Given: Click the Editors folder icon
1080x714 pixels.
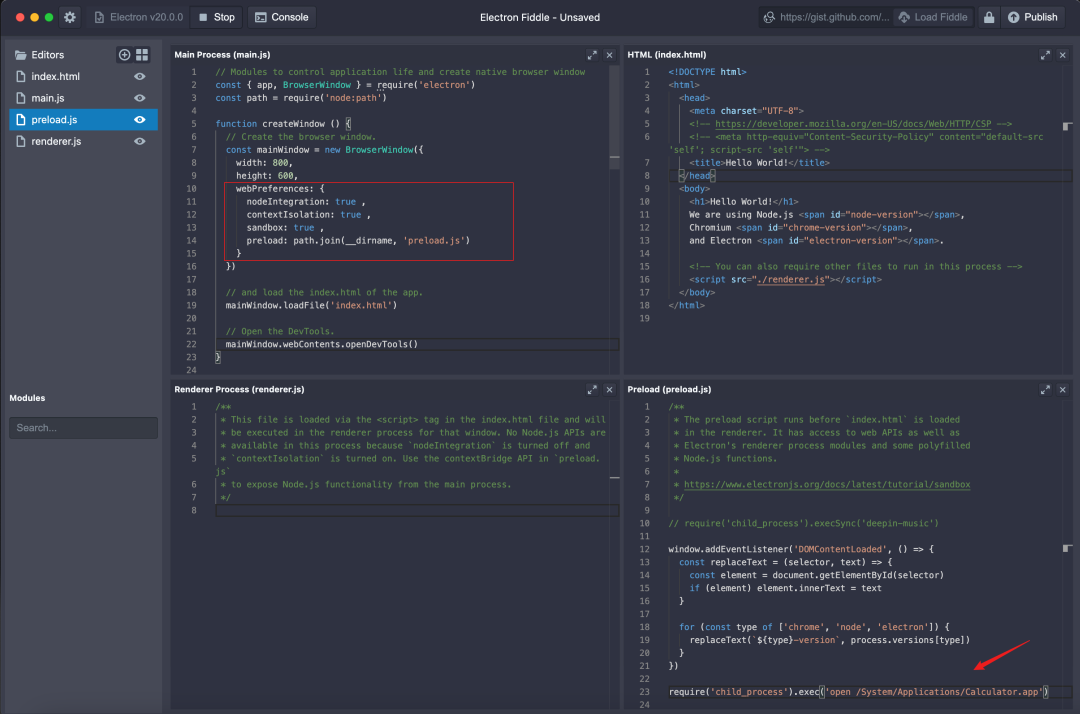Looking at the screenshot, I should [21, 54].
